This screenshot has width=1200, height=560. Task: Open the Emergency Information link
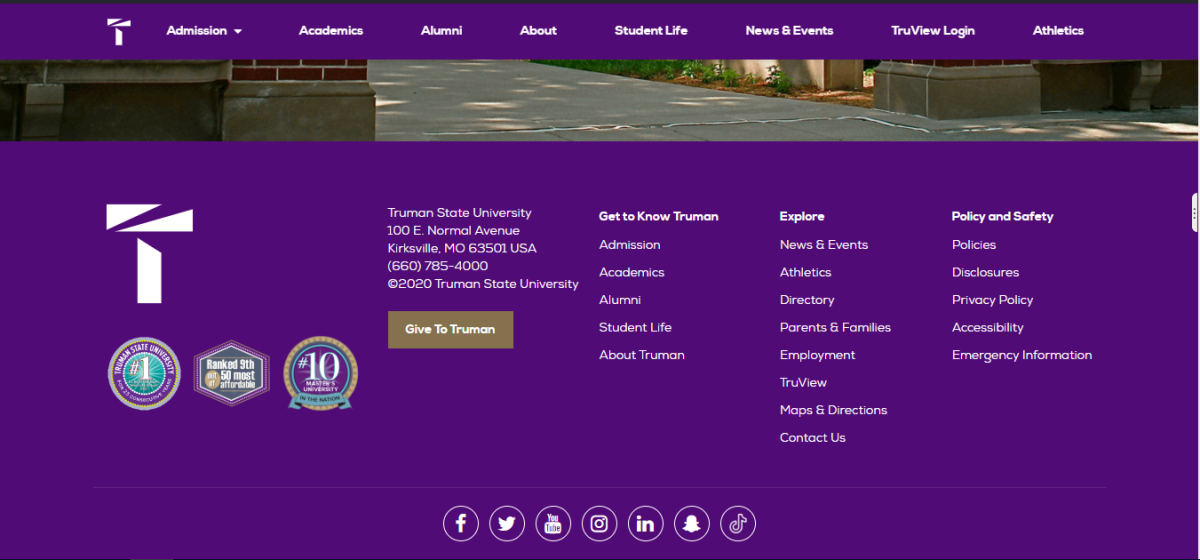[1022, 355]
